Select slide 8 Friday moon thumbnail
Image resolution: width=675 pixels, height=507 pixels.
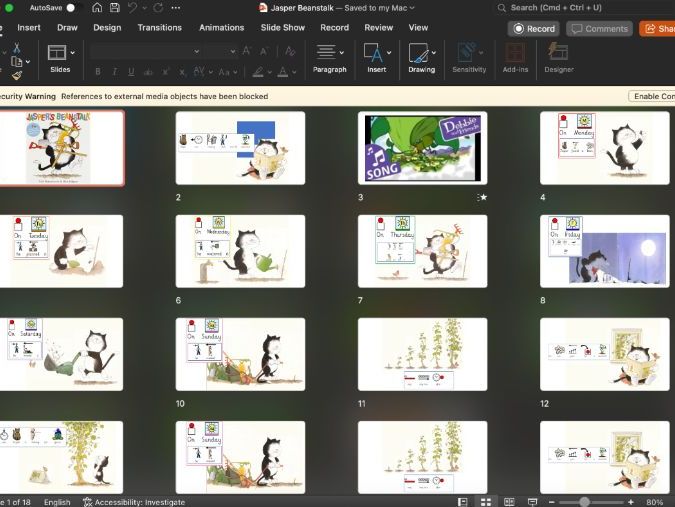click(604, 251)
